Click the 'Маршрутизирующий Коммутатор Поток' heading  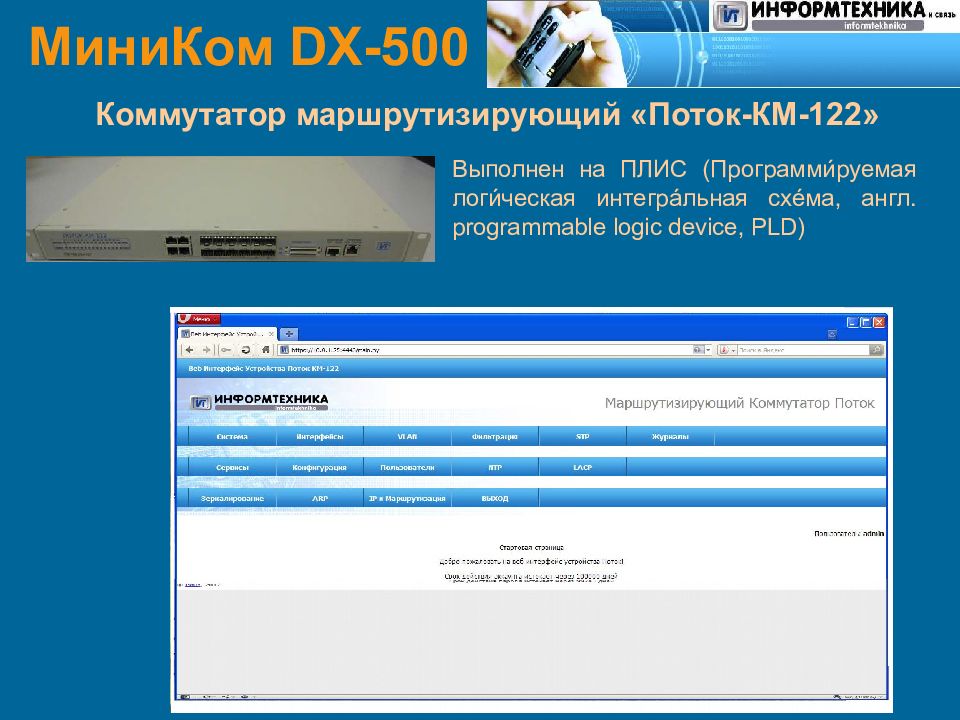coord(740,403)
